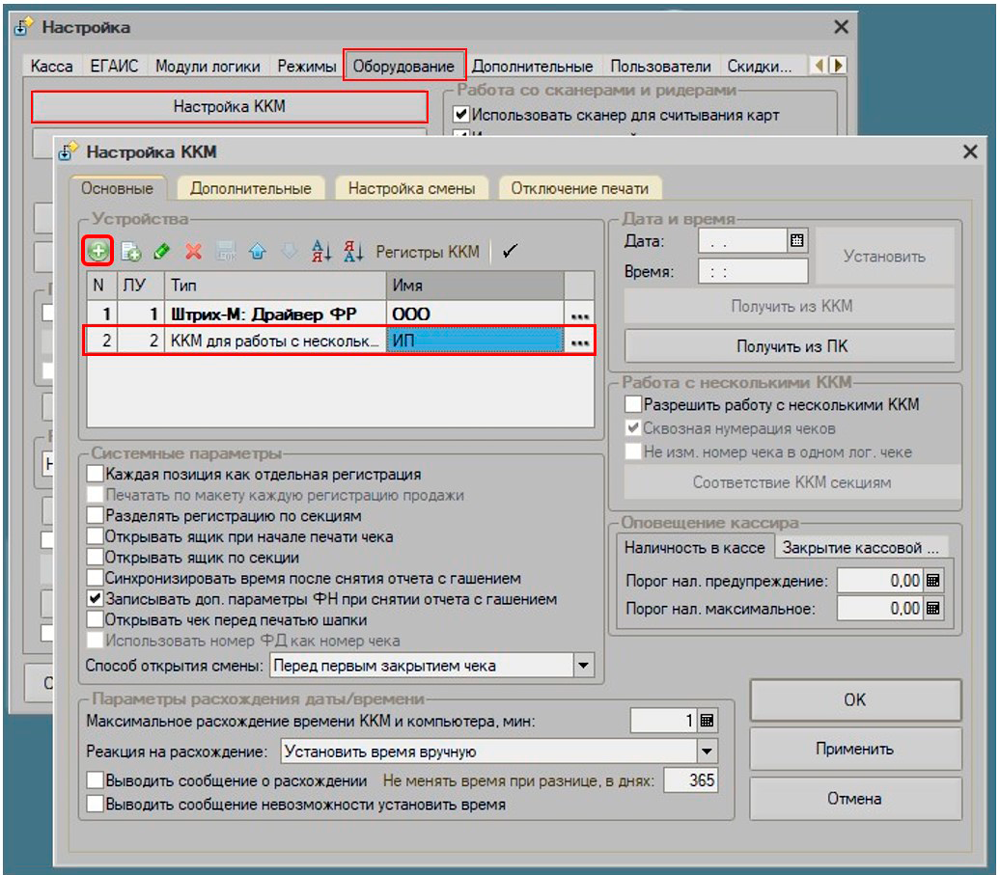Click the red X delete icon
Screen dimensions: 1000x875
[x=194, y=252]
